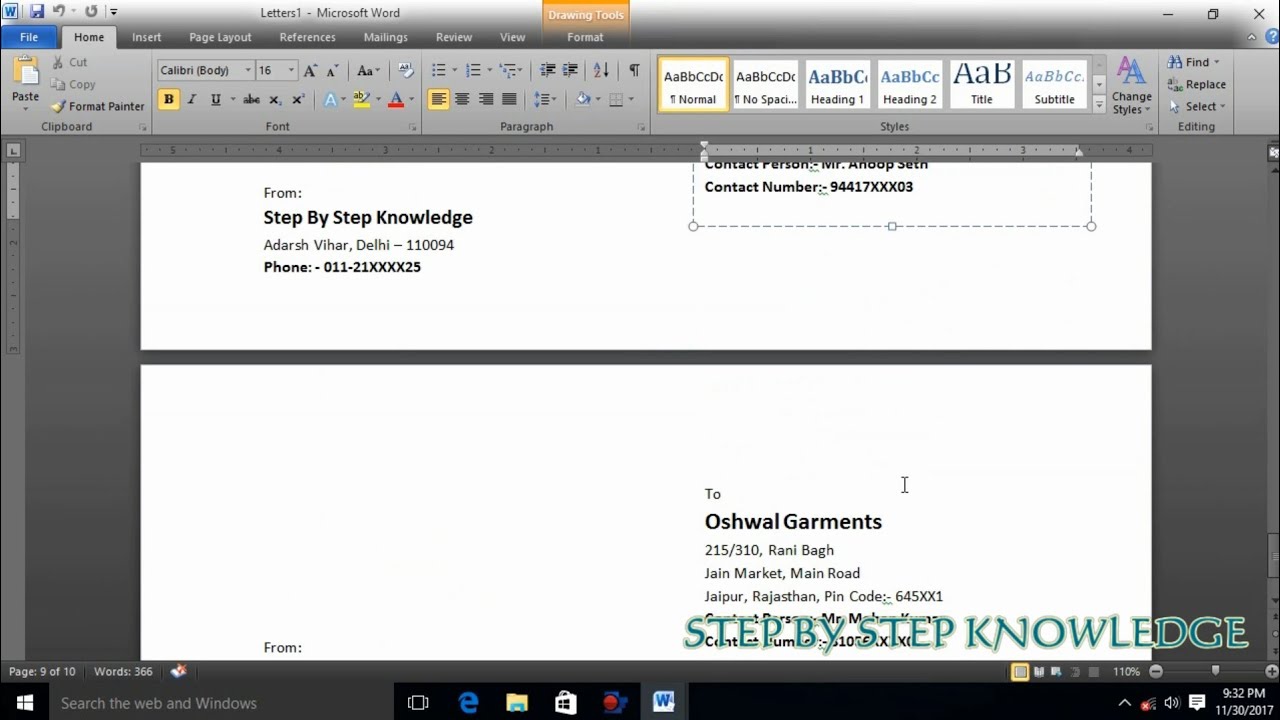This screenshot has width=1280, height=720.
Task: Open highlight color dropdown arrow
Action: click(378, 99)
